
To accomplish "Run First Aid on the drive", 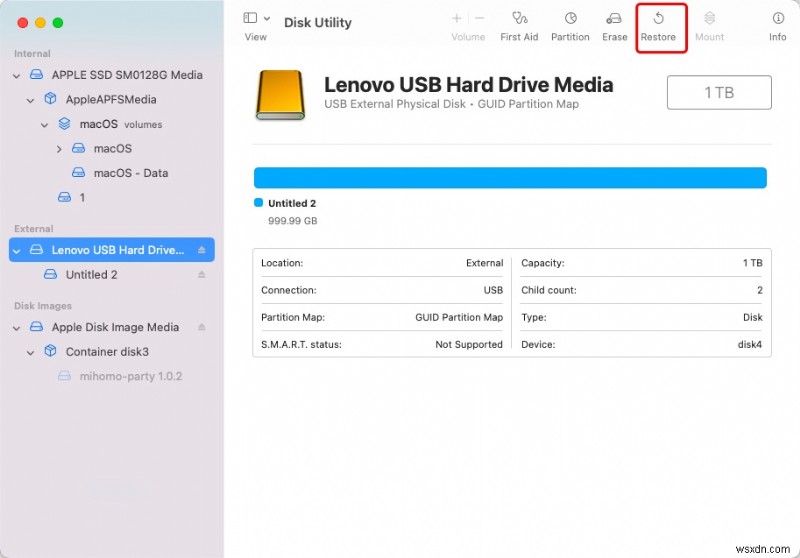I will coord(519,27).
